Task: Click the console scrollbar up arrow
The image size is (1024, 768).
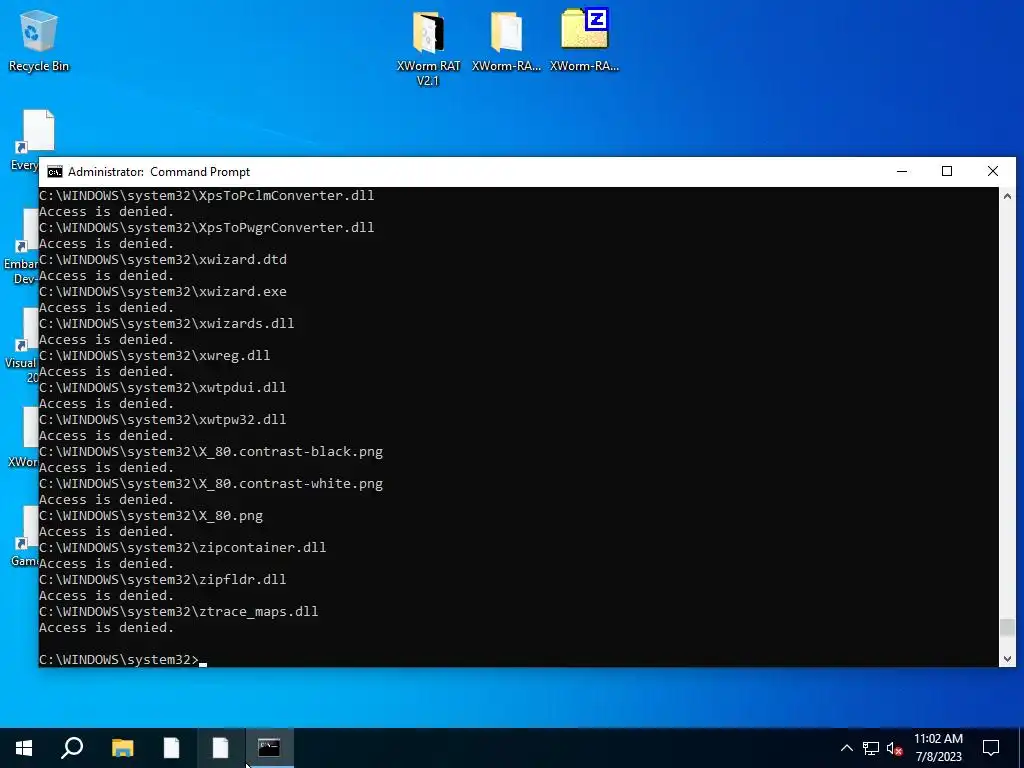Action: tap(1007, 196)
